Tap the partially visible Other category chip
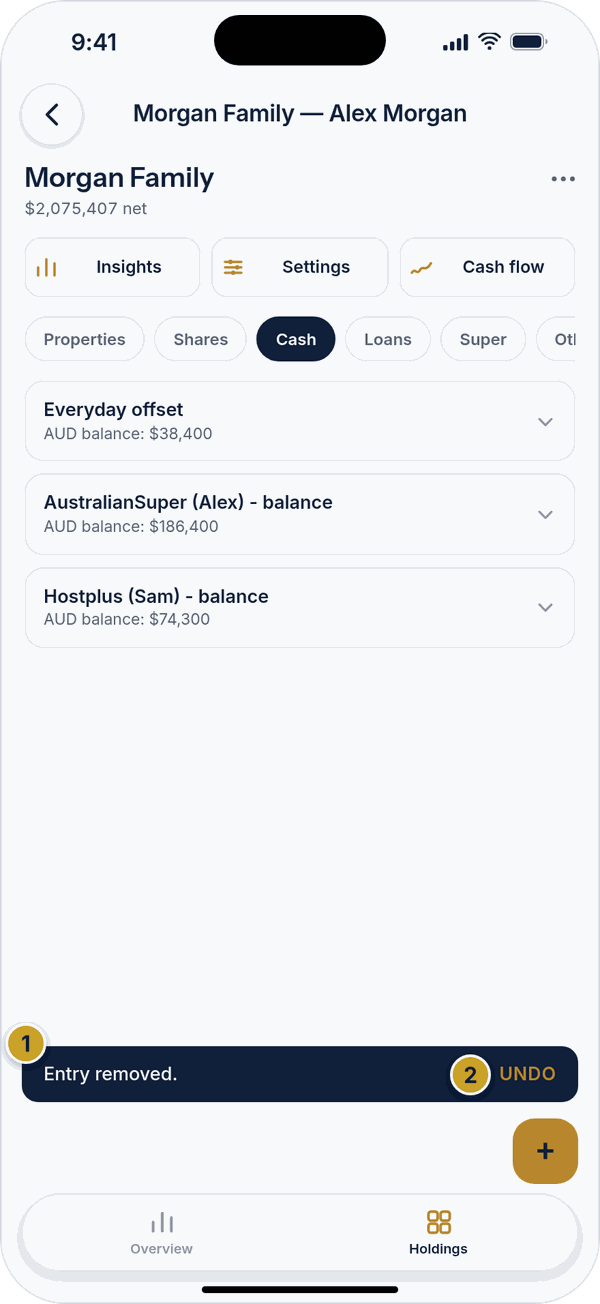 [556, 339]
